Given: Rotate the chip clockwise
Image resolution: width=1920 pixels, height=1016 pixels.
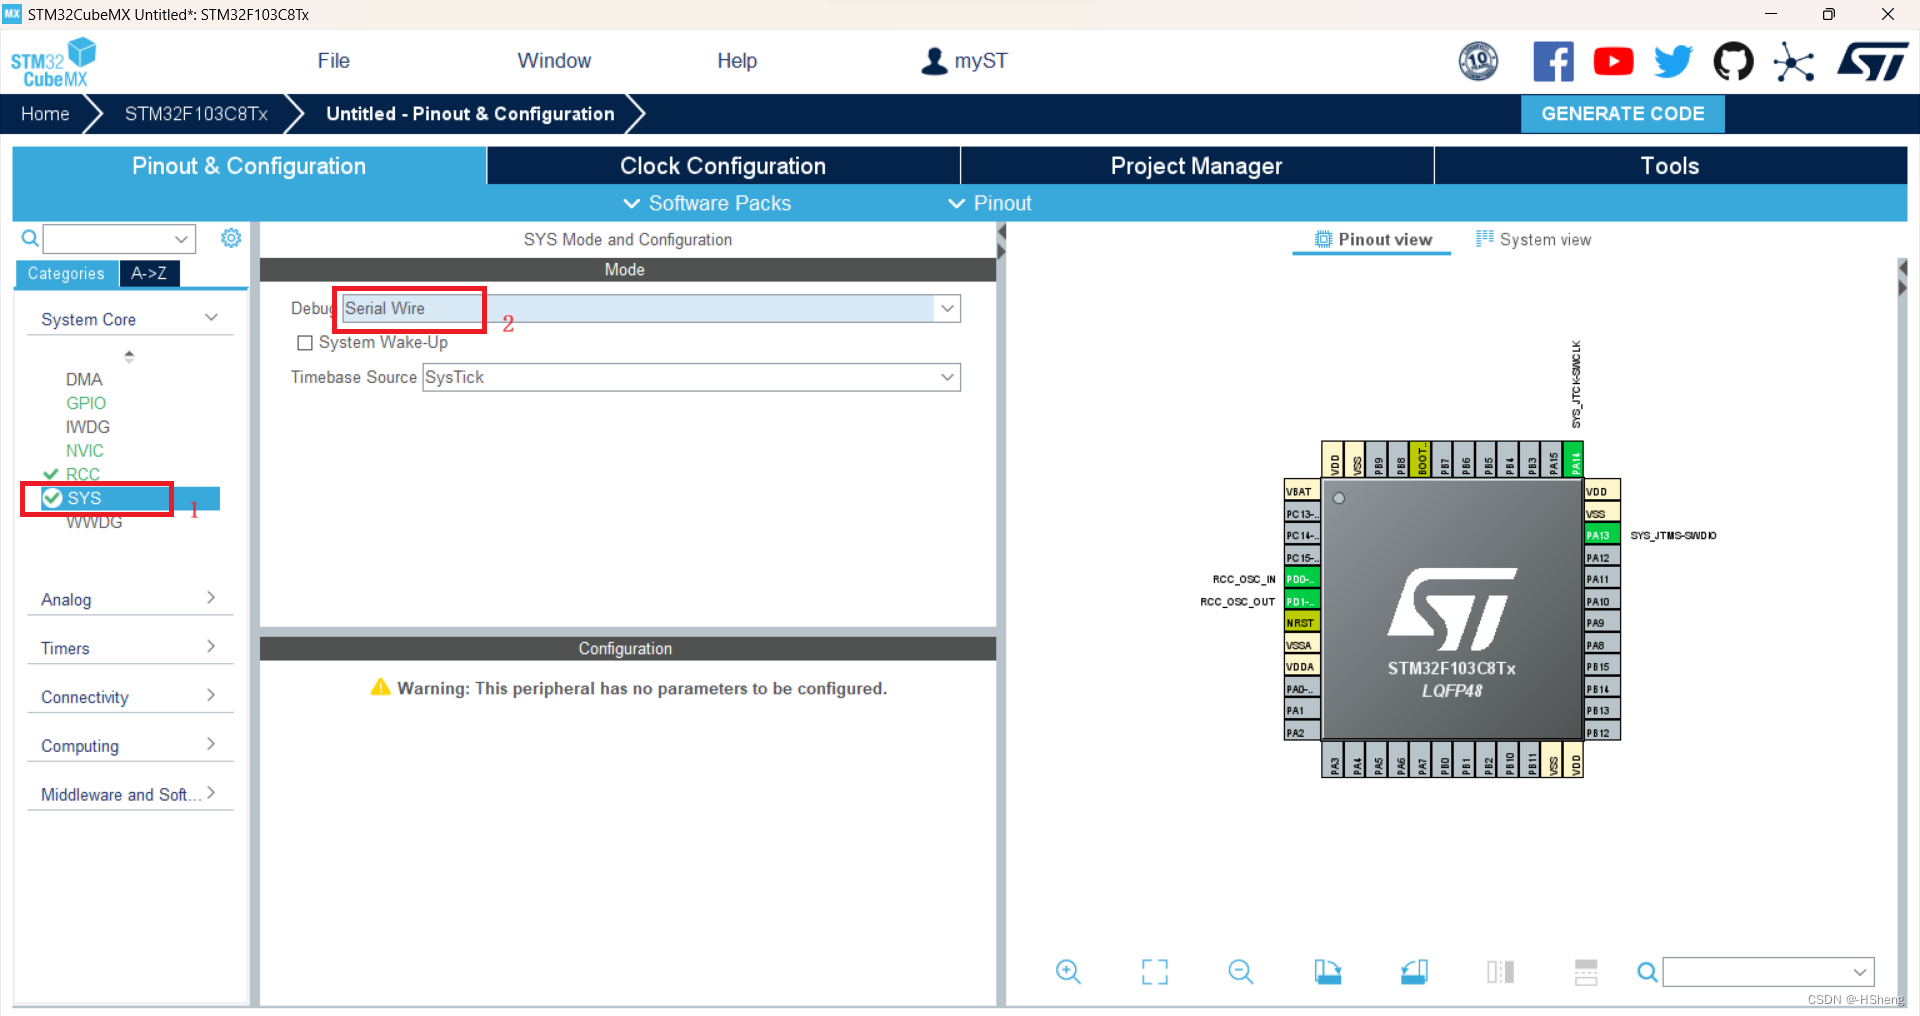Looking at the screenshot, I should pos(1327,971).
